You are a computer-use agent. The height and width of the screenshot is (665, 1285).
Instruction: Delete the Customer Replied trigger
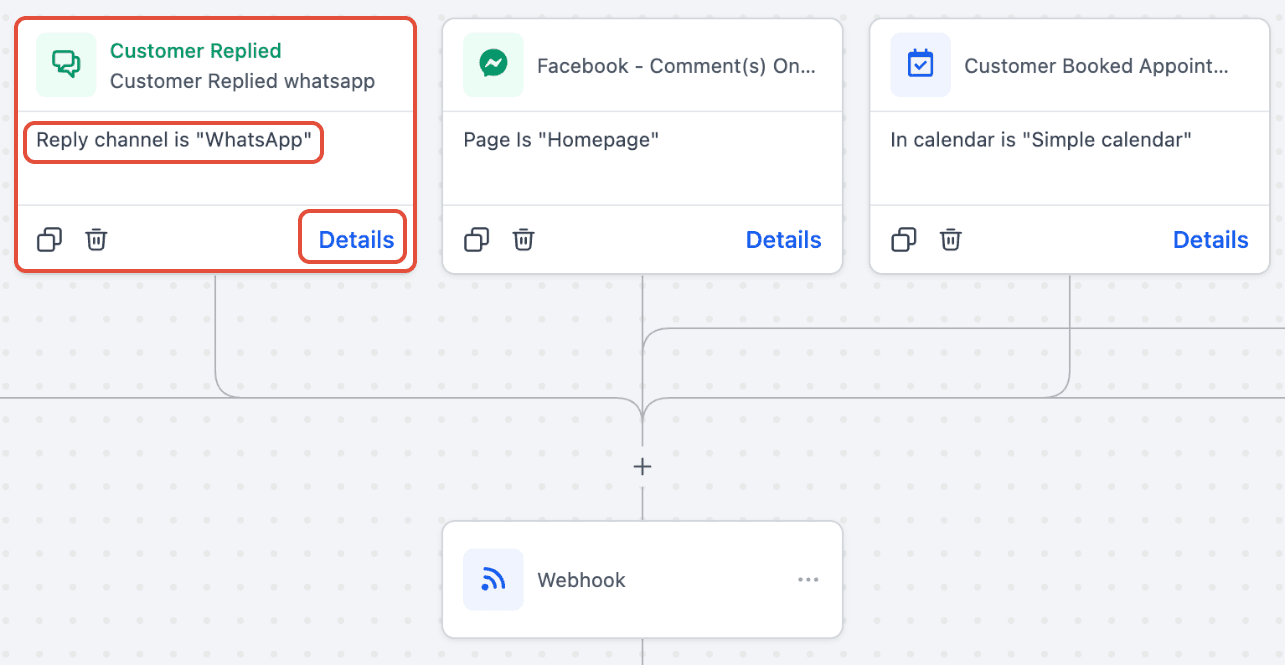pyautogui.click(x=96, y=240)
